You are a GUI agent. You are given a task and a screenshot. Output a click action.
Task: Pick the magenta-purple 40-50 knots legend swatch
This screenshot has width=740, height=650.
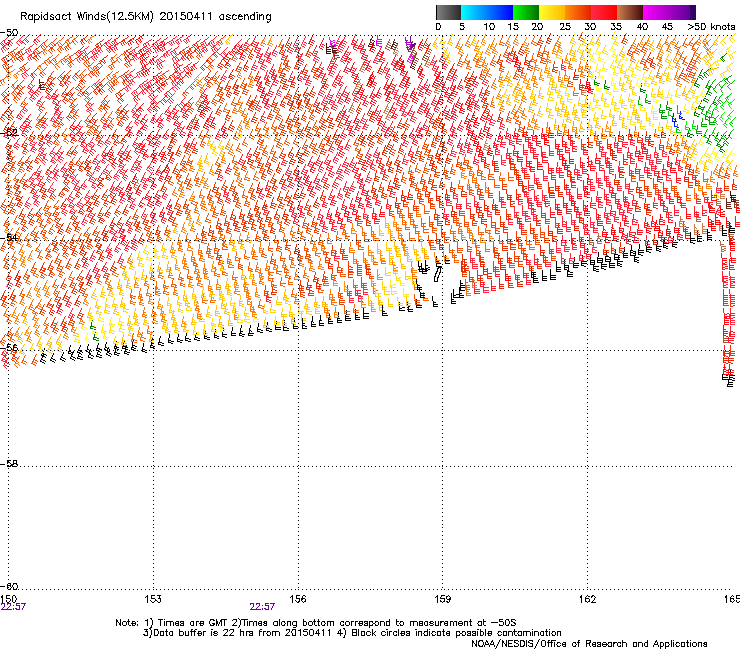tap(669, 12)
